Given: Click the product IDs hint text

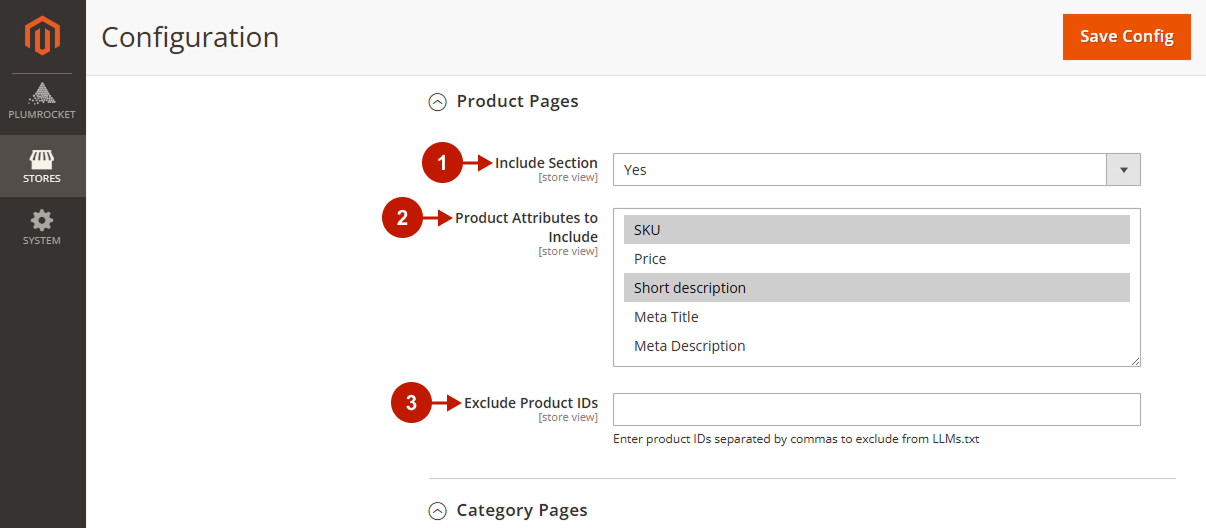Looking at the screenshot, I should point(796,439).
